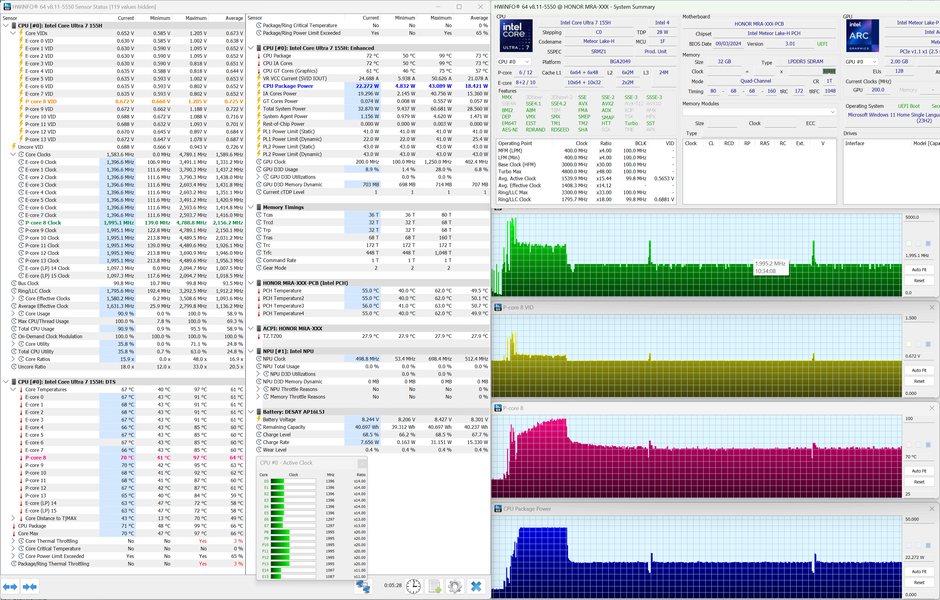Click the clock reset timer icon
This screenshot has width=940, height=600.
pyautogui.click(x=413, y=586)
